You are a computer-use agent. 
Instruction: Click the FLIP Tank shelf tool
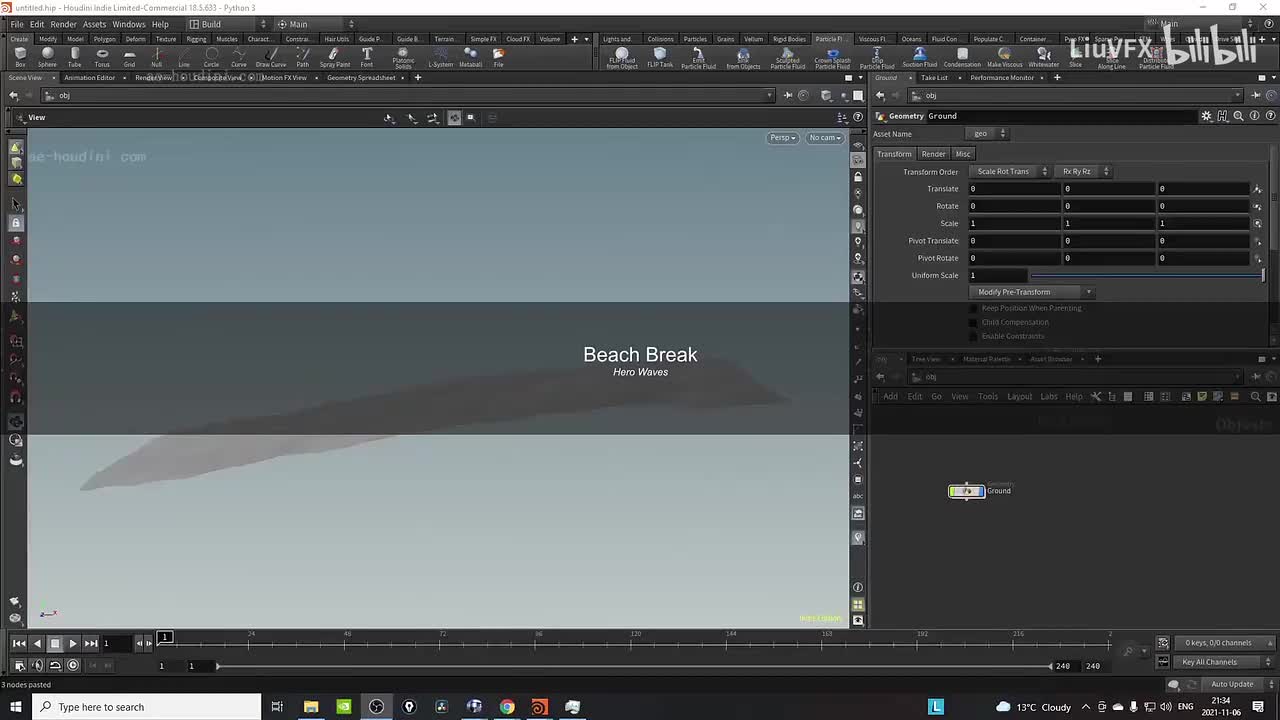pyautogui.click(x=660, y=57)
